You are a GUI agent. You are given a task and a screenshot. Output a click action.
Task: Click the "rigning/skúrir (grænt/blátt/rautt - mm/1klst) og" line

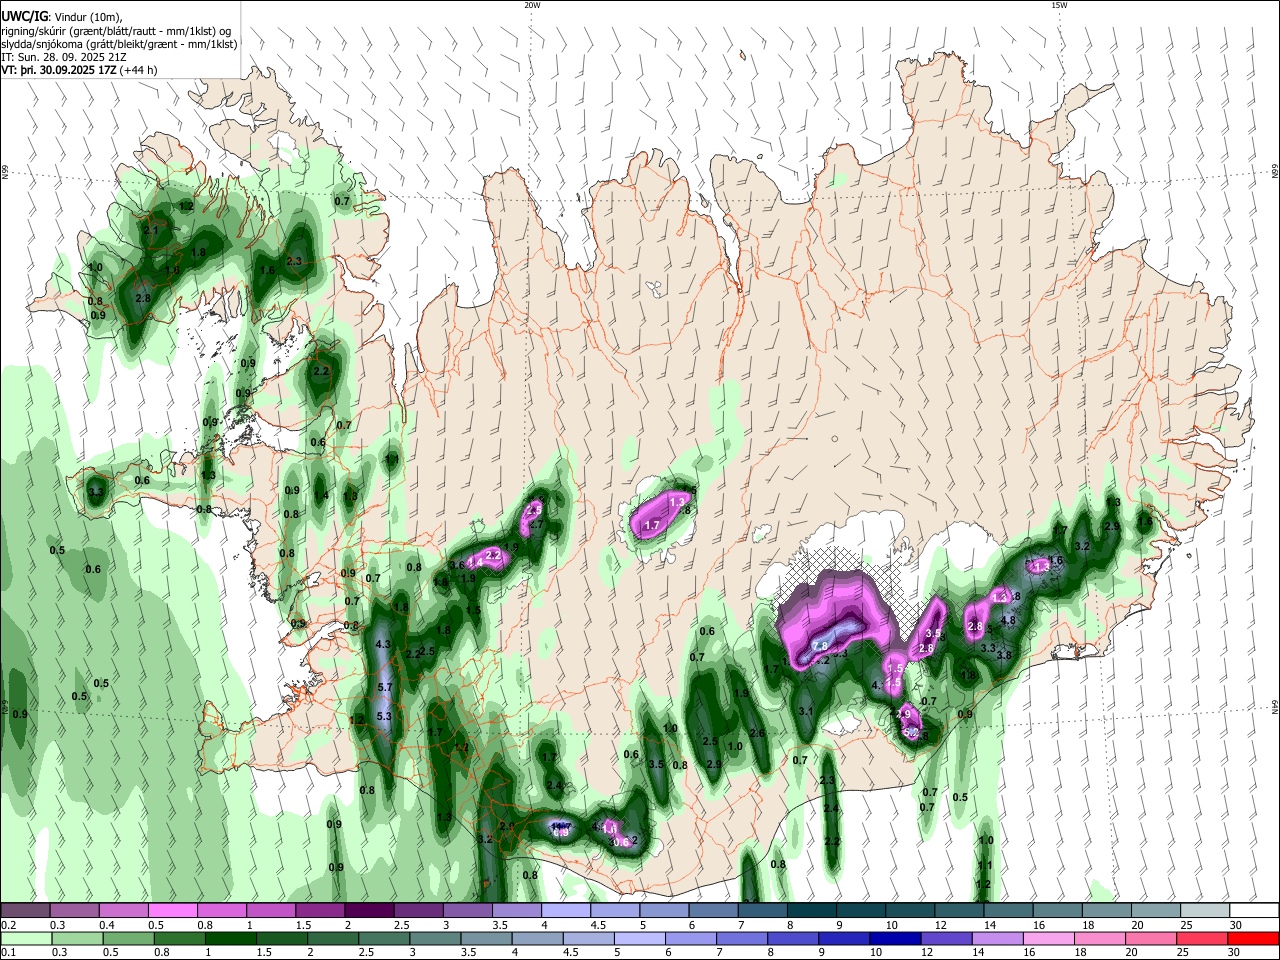(x=116, y=31)
